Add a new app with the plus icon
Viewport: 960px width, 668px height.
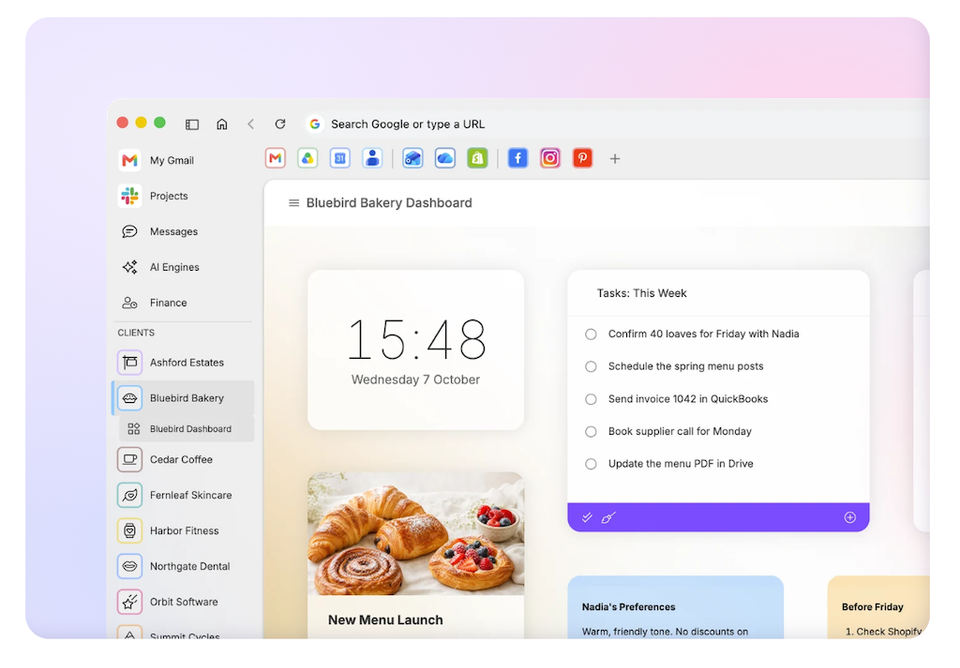(615, 159)
